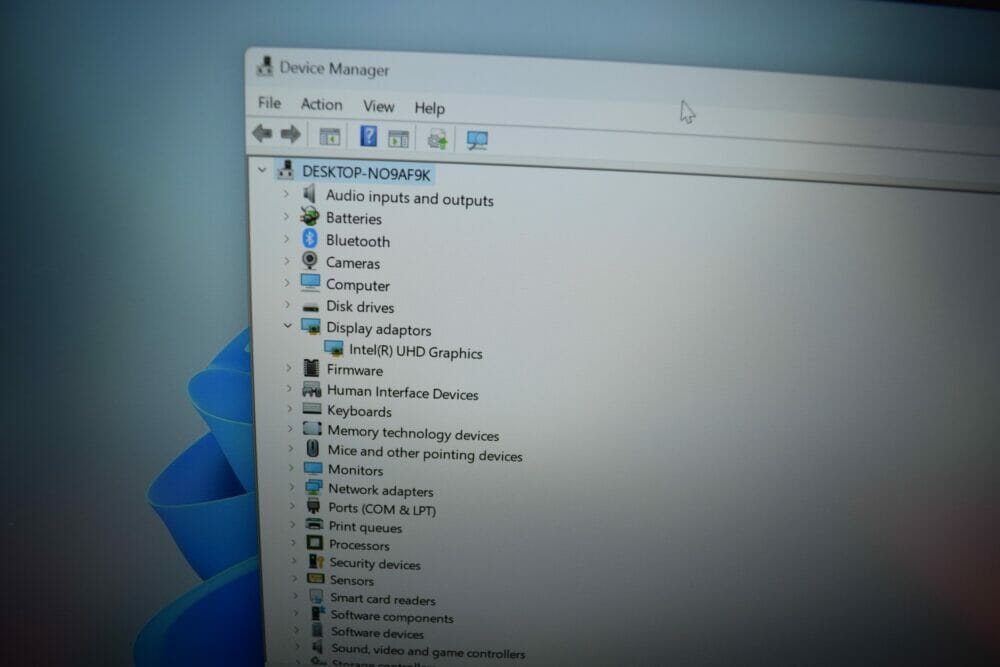Open the Help menu
Image resolution: width=1000 pixels, height=667 pixels.
point(429,108)
